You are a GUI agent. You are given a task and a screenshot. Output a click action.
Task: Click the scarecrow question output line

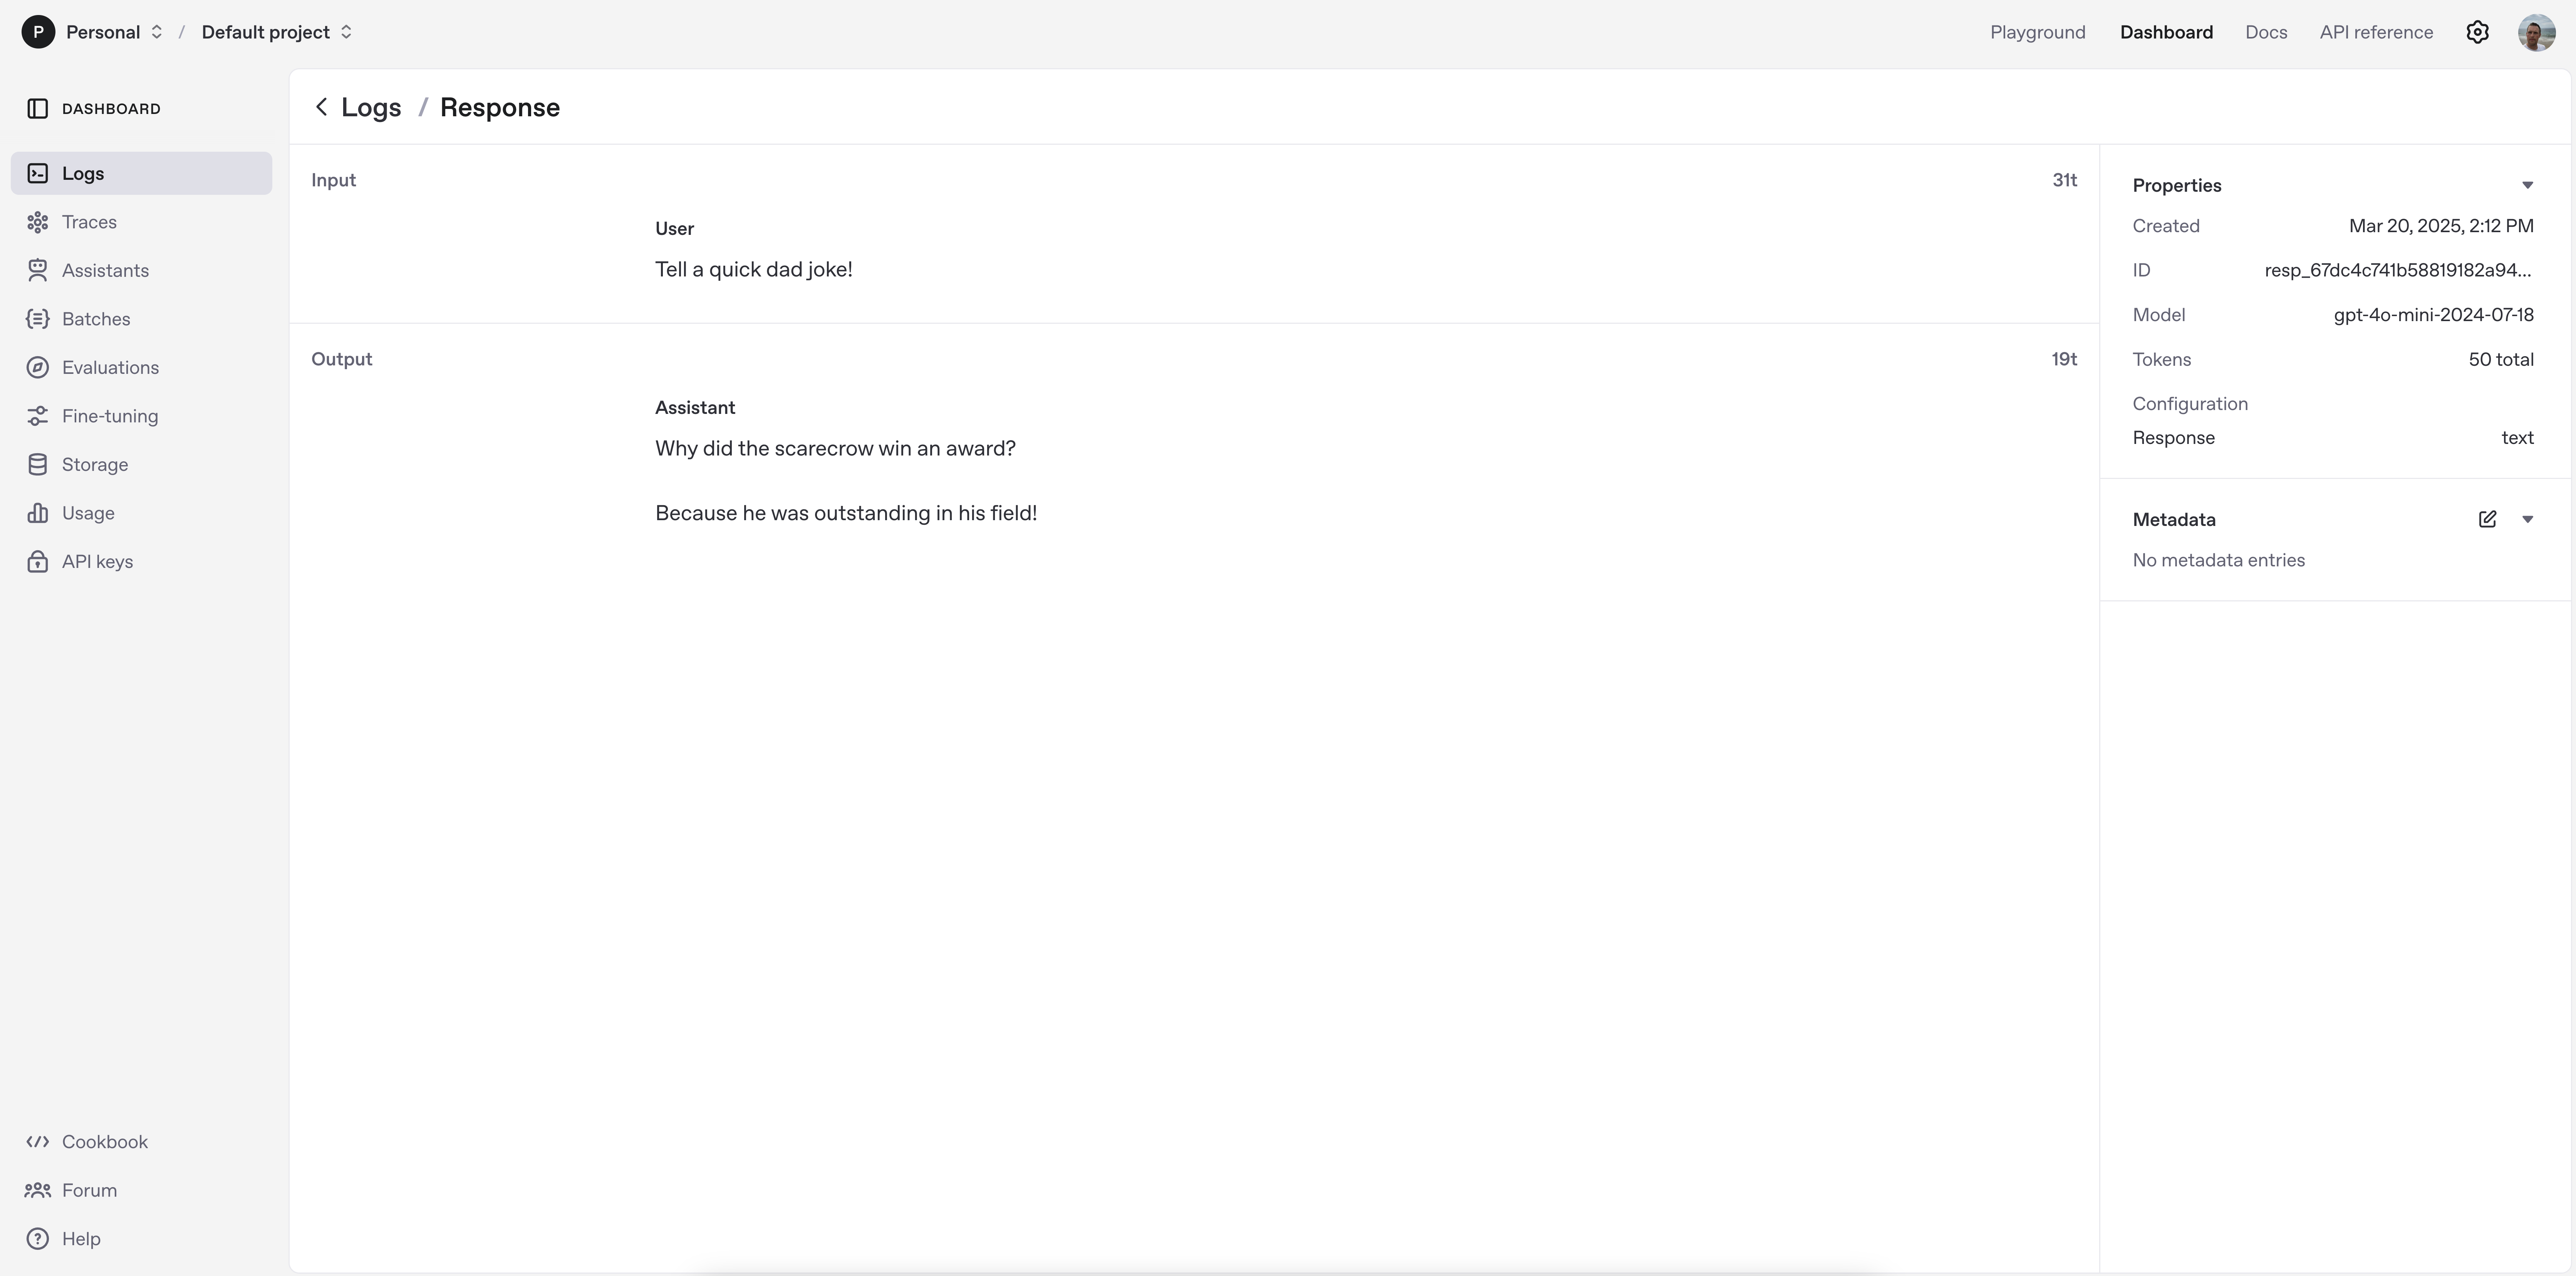[835, 448]
